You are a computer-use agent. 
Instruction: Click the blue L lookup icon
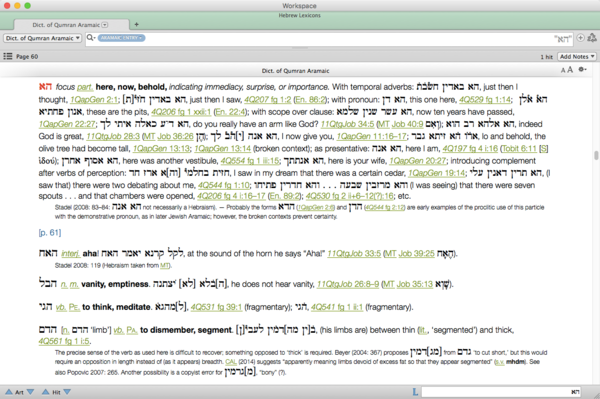[x=415, y=392]
